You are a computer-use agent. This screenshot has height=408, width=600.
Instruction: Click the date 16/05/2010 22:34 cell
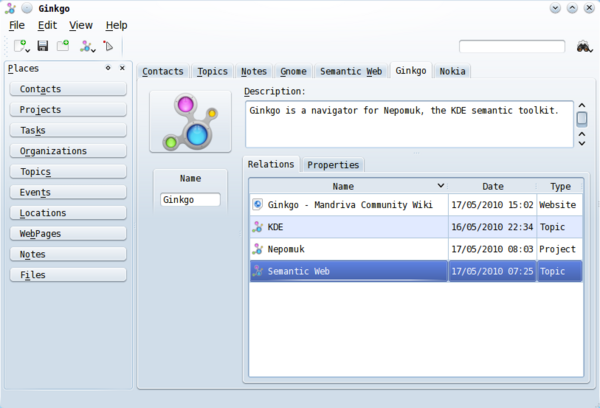coord(492,227)
